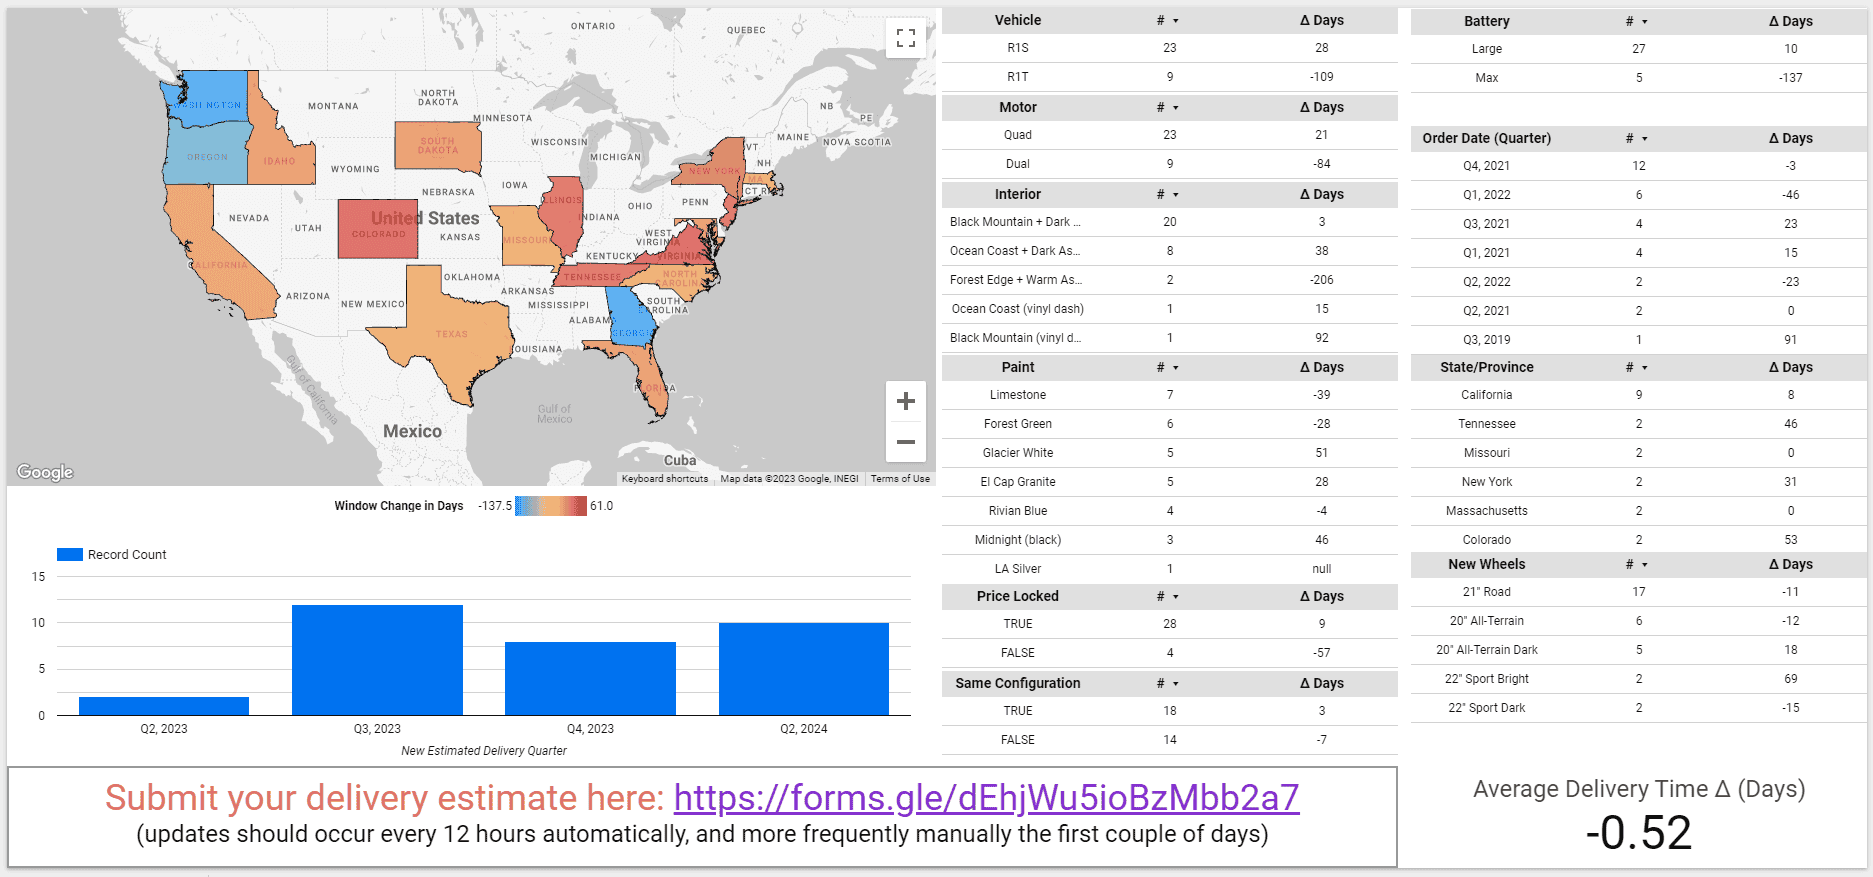Sort State/Province table by count arrow

(1645, 368)
